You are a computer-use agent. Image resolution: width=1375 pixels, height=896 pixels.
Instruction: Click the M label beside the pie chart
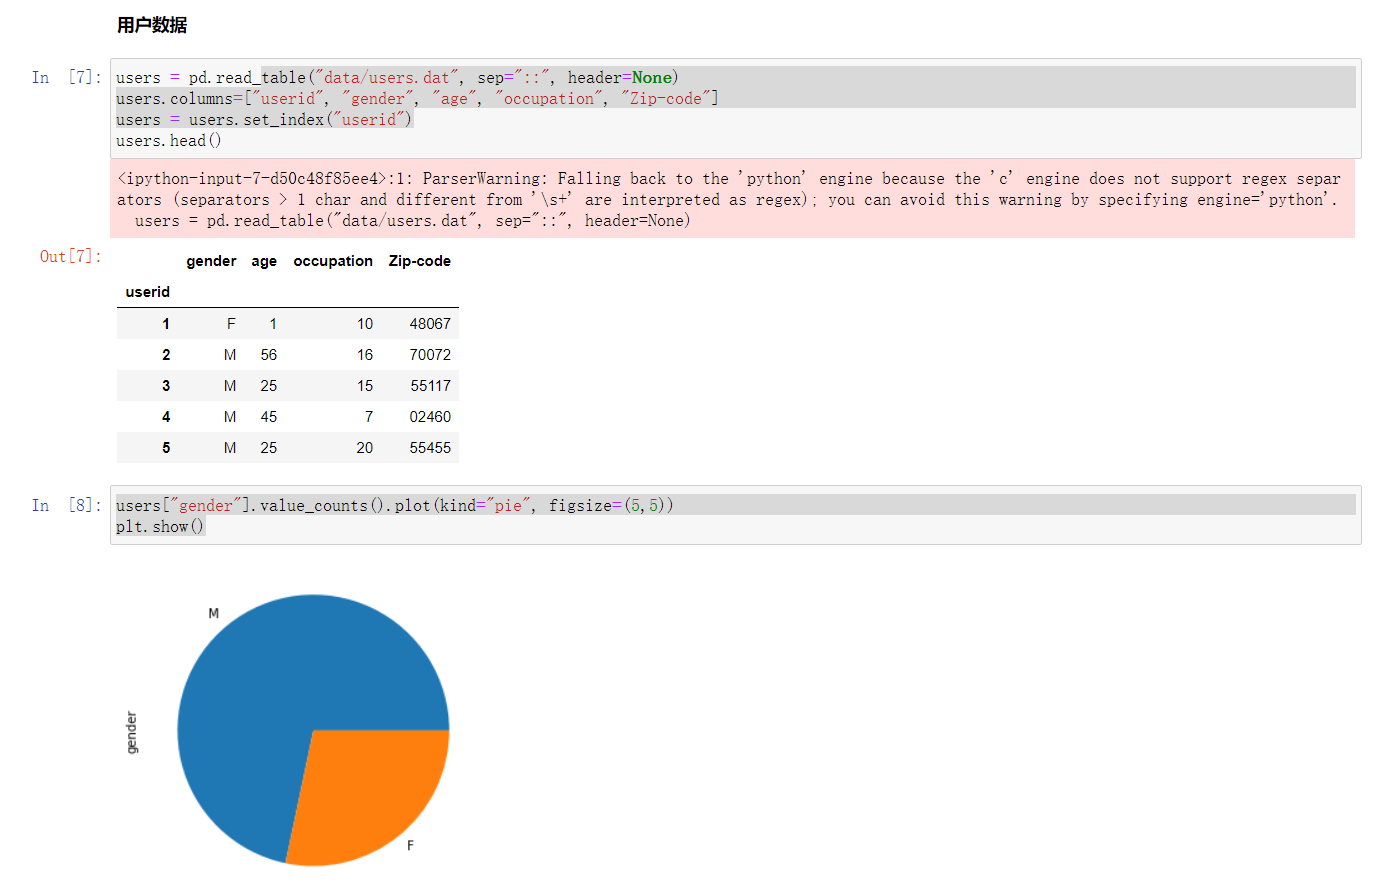213,613
